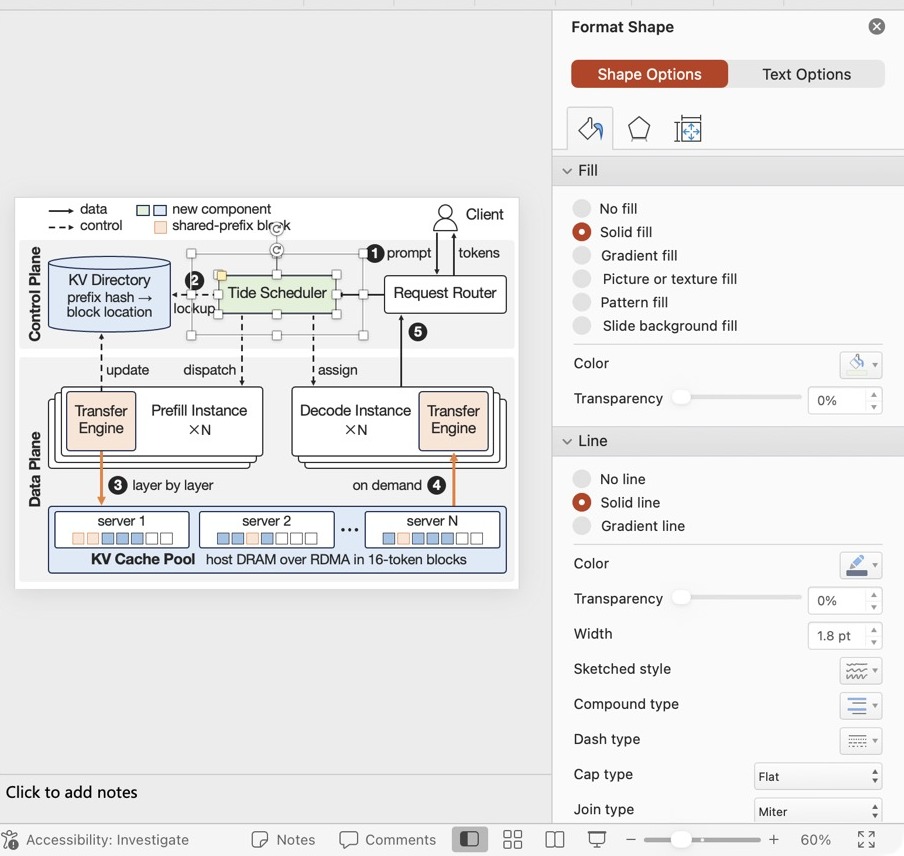Open the Fill & Line tab icon

[590, 129]
